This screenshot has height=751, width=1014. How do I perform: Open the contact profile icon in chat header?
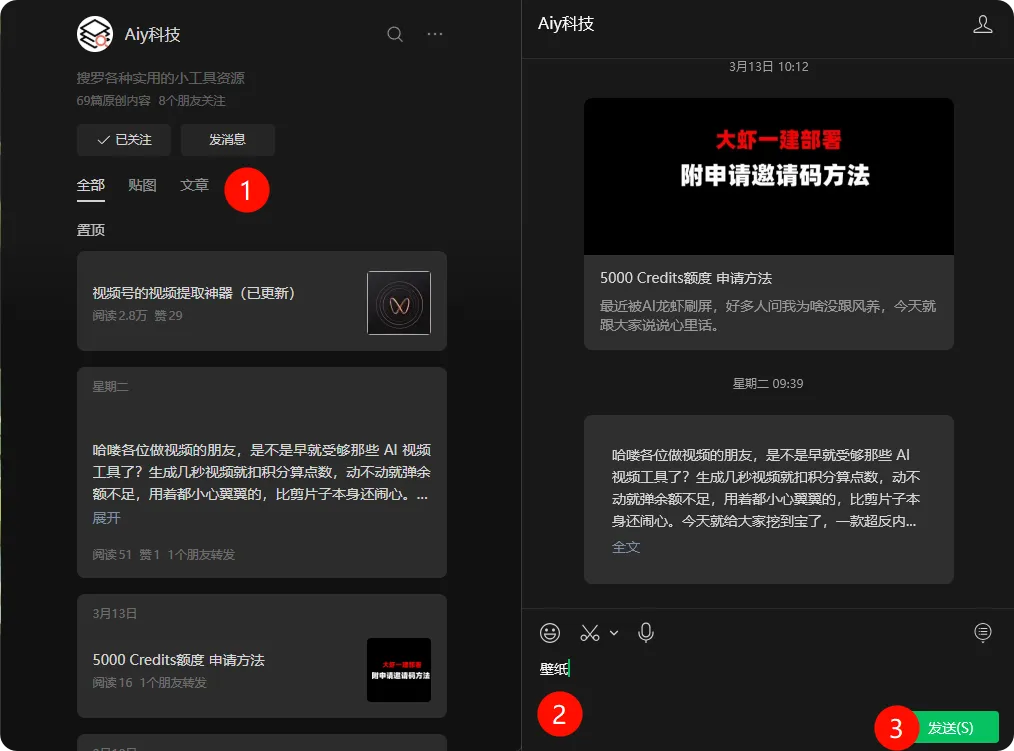(x=982, y=25)
